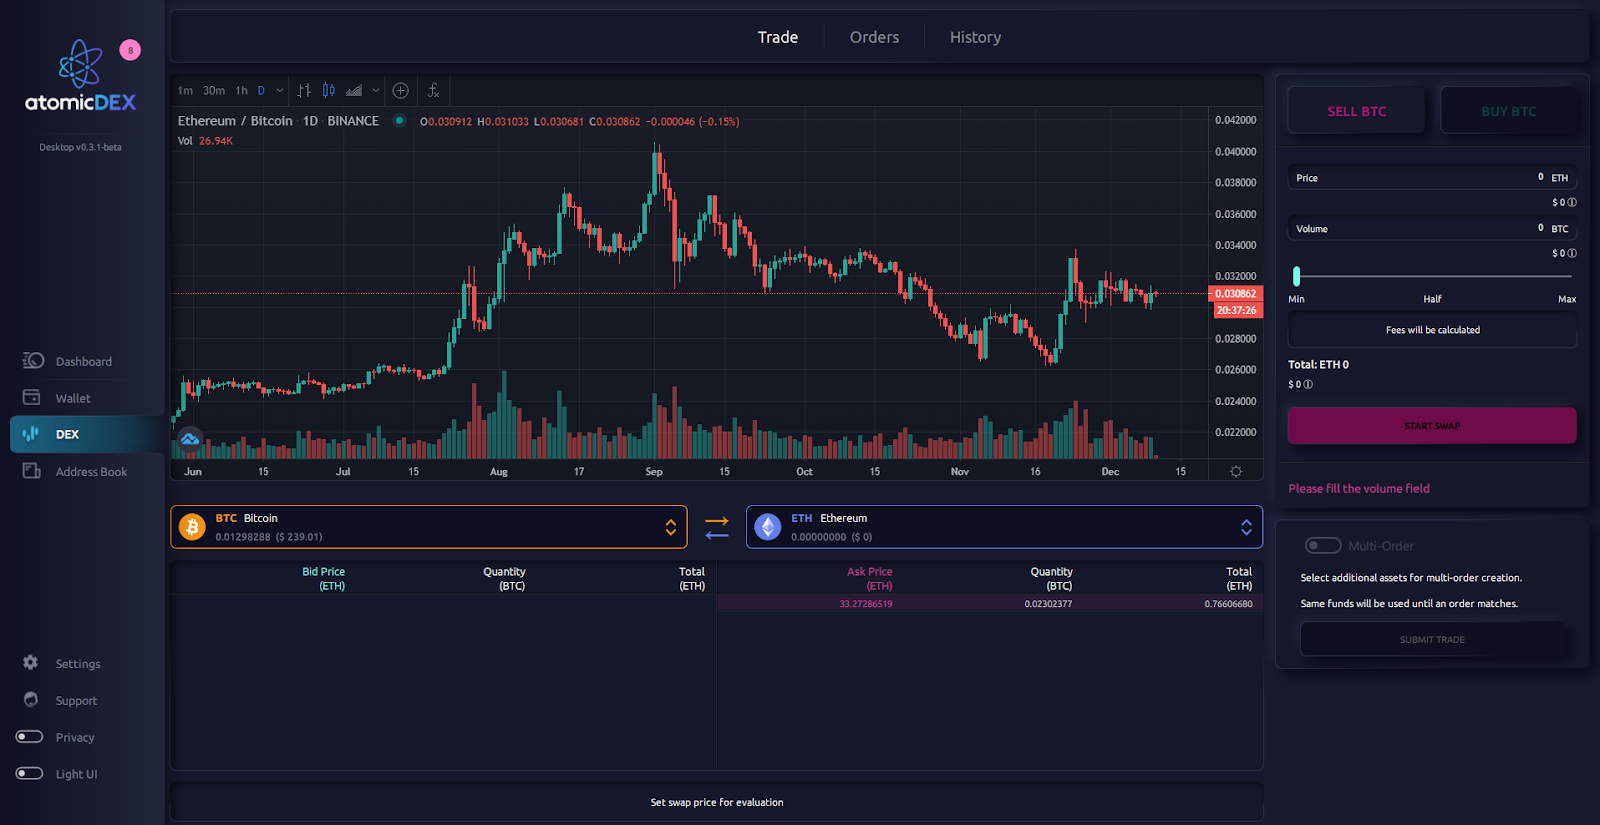Click the ask total 0.76606680
The image size is (1600, 825).
pos(1228,604)
